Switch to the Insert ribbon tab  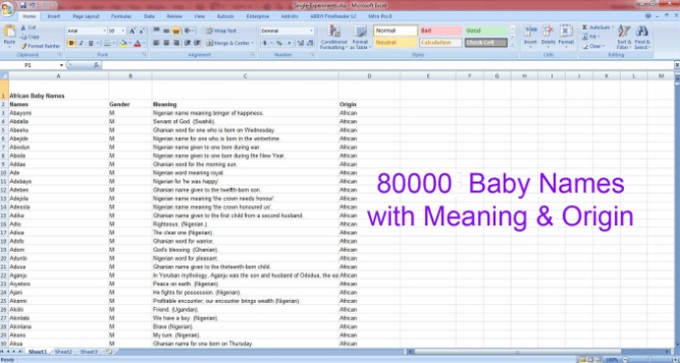pyautogui.click(x=54, y=16)
